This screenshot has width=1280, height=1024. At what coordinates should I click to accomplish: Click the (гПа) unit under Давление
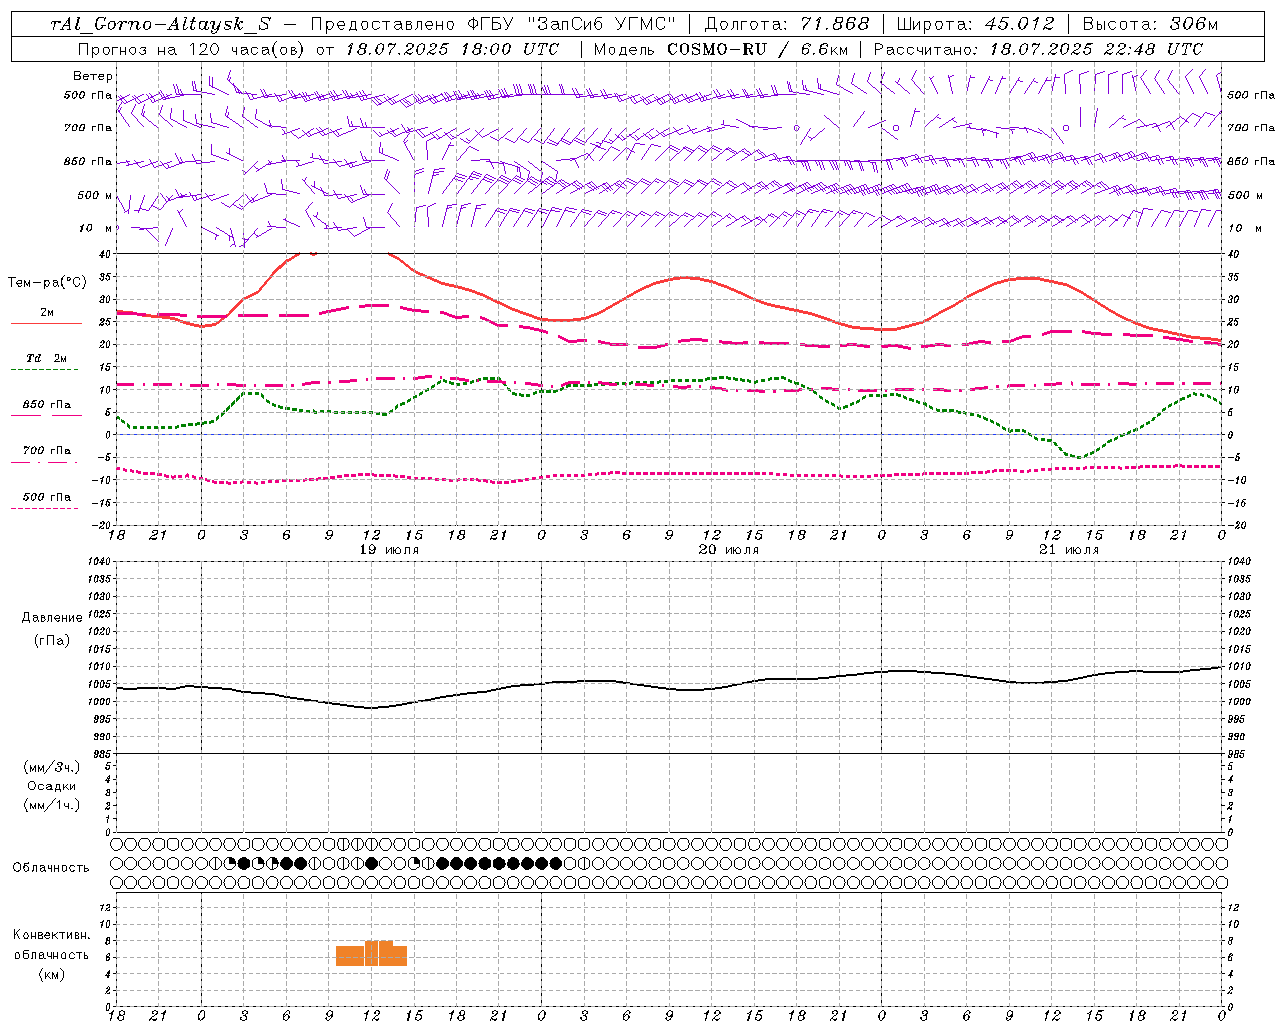pyautogui.click(x=52, y=640)
